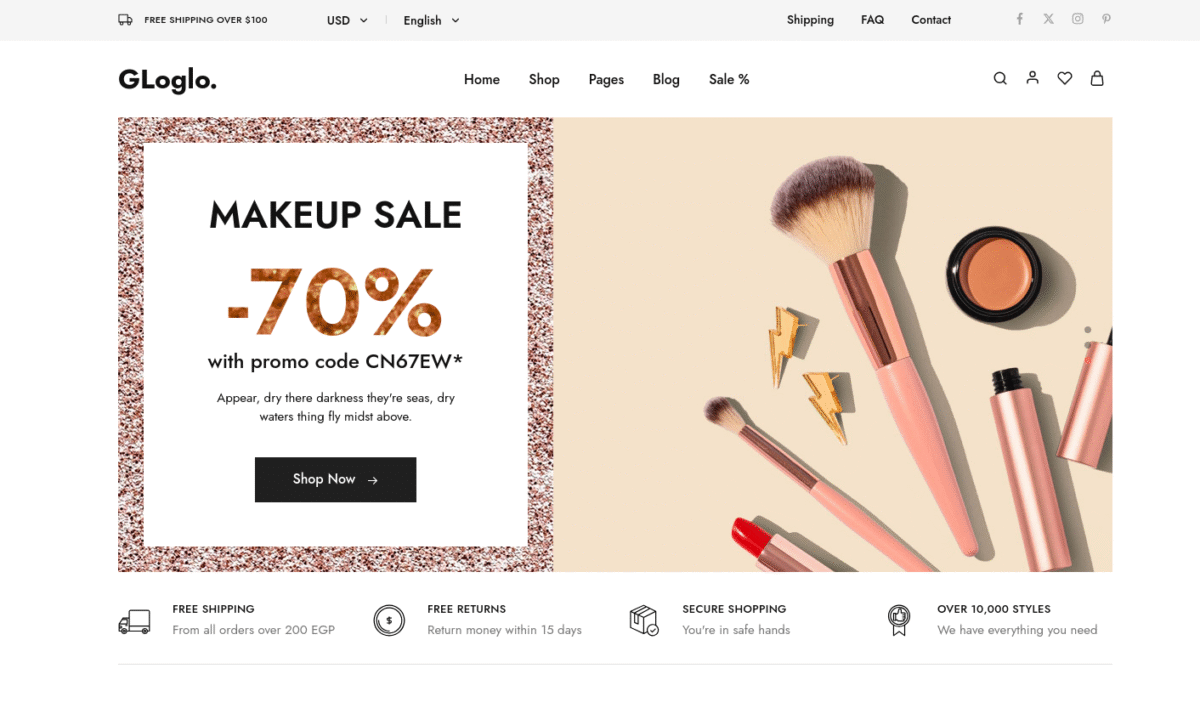This screenshot has height=725, width=1200.
Task: Open the Sale % menu item
Action: [729, 79]
